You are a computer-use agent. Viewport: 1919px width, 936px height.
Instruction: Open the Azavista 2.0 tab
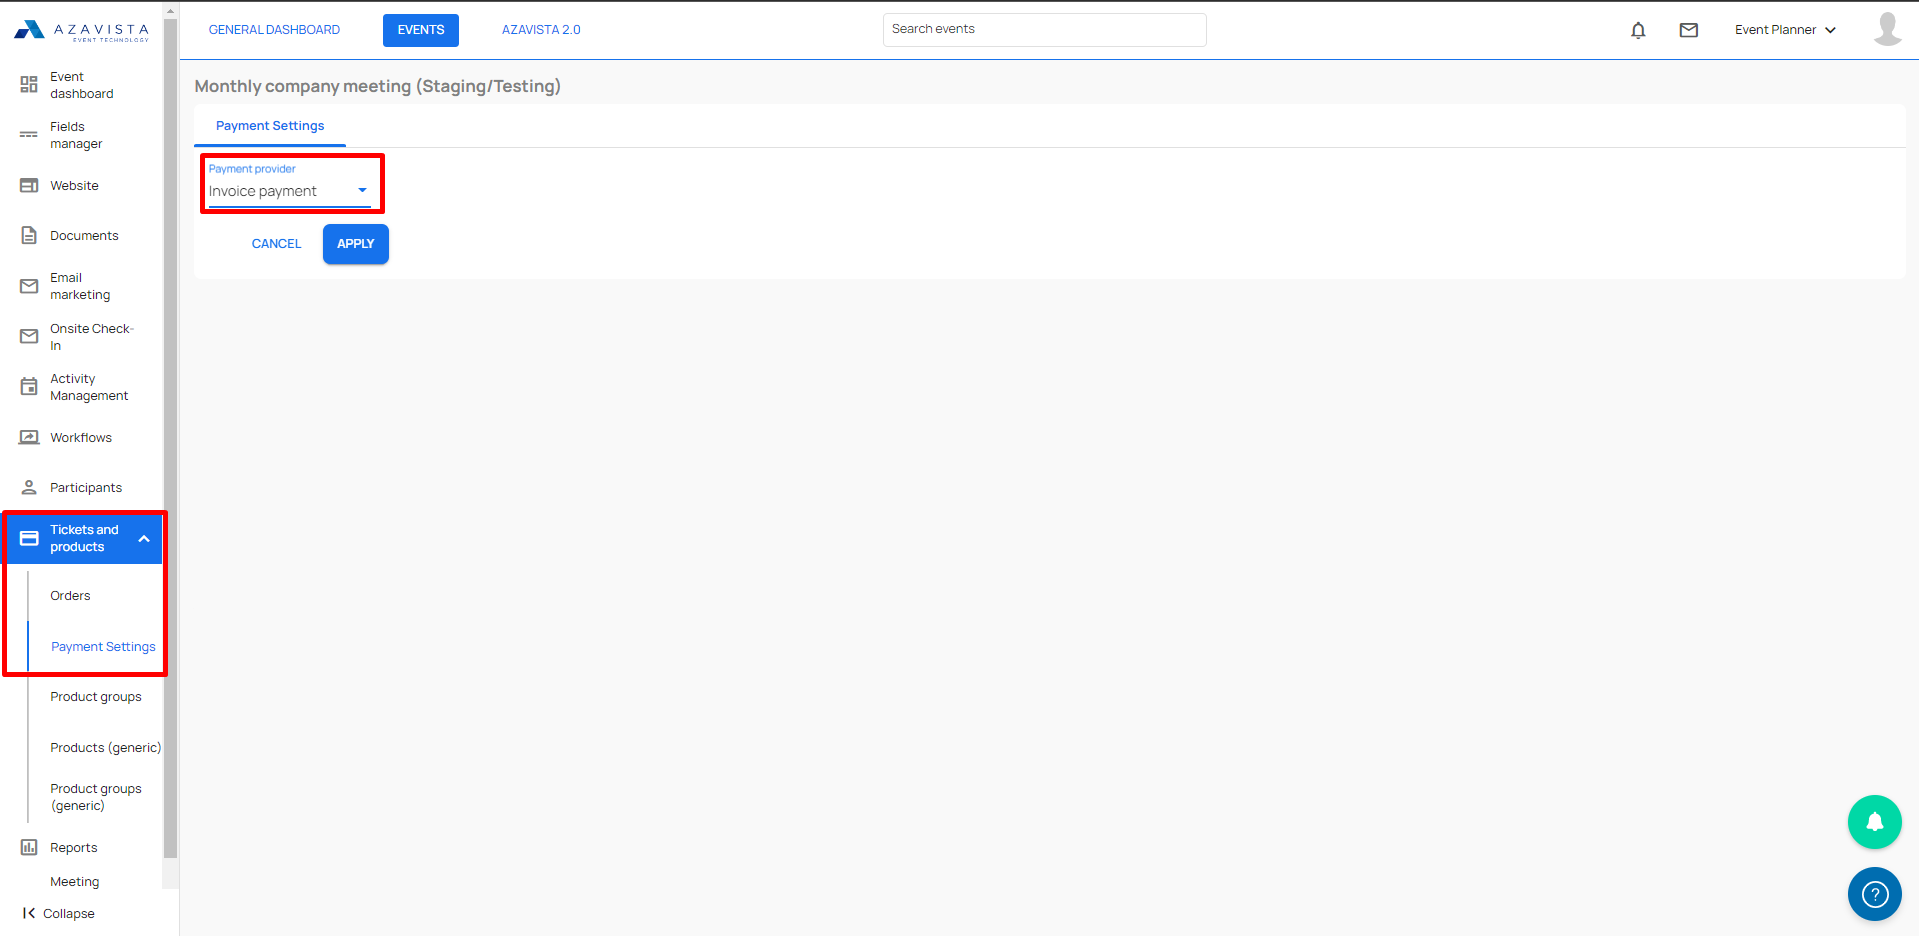click(x=541, y=30)
